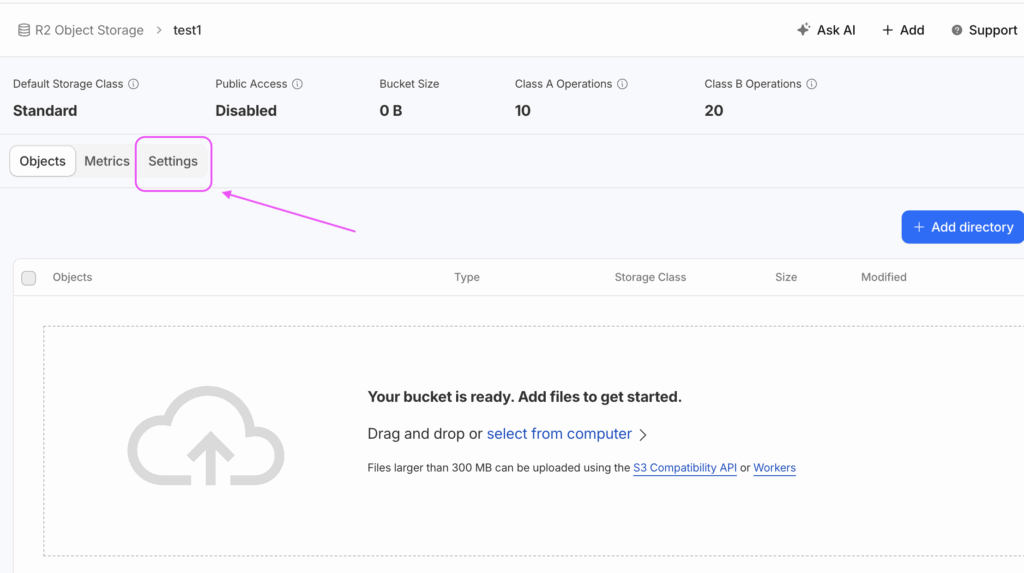Follow the Workers link
The width and height of the screenshot is (1024, 573).
774,468
